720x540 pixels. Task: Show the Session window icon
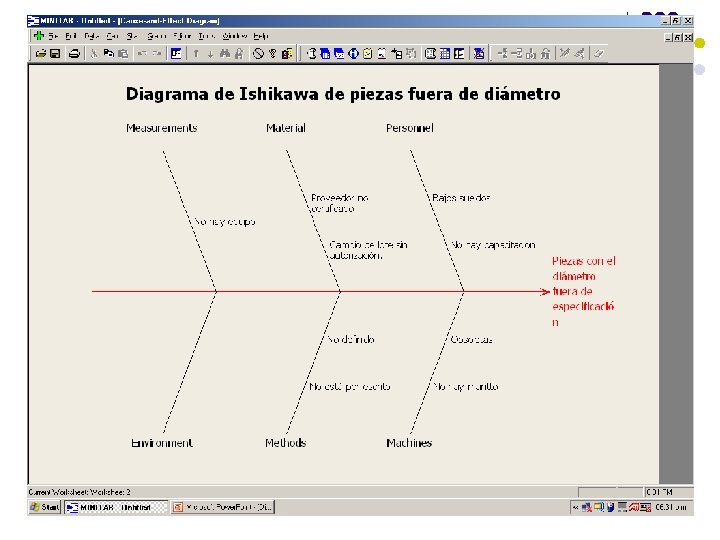click(311, 54)
